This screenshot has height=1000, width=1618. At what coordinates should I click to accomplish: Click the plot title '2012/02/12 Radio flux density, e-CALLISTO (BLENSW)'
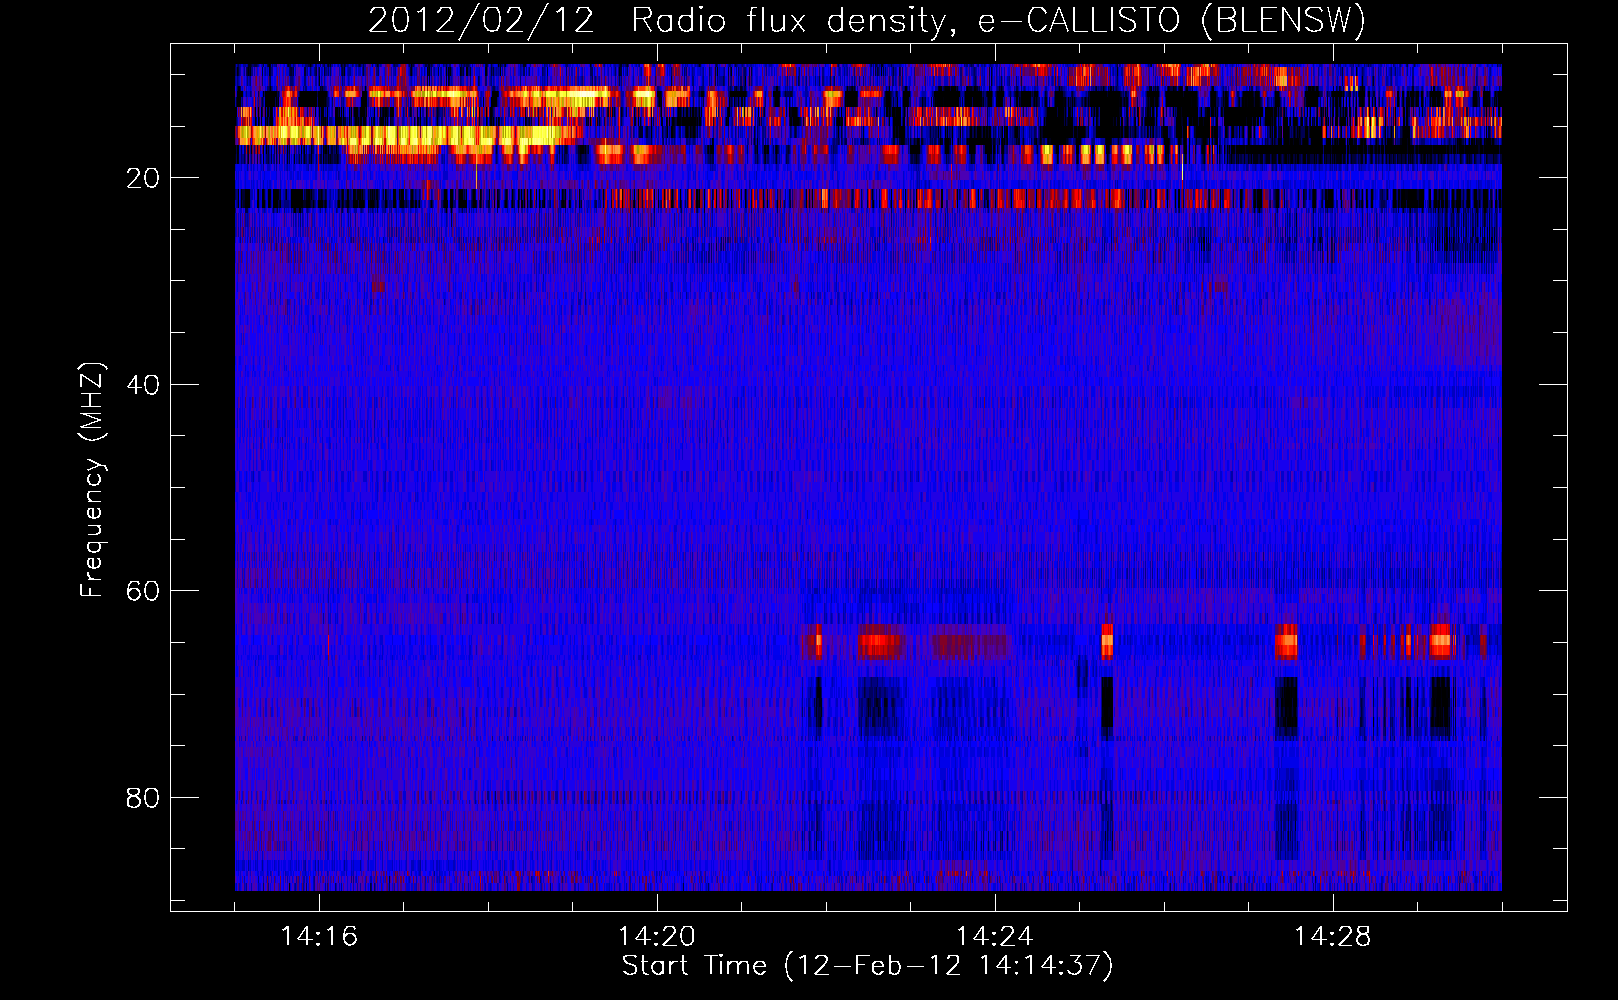point(867,20)
